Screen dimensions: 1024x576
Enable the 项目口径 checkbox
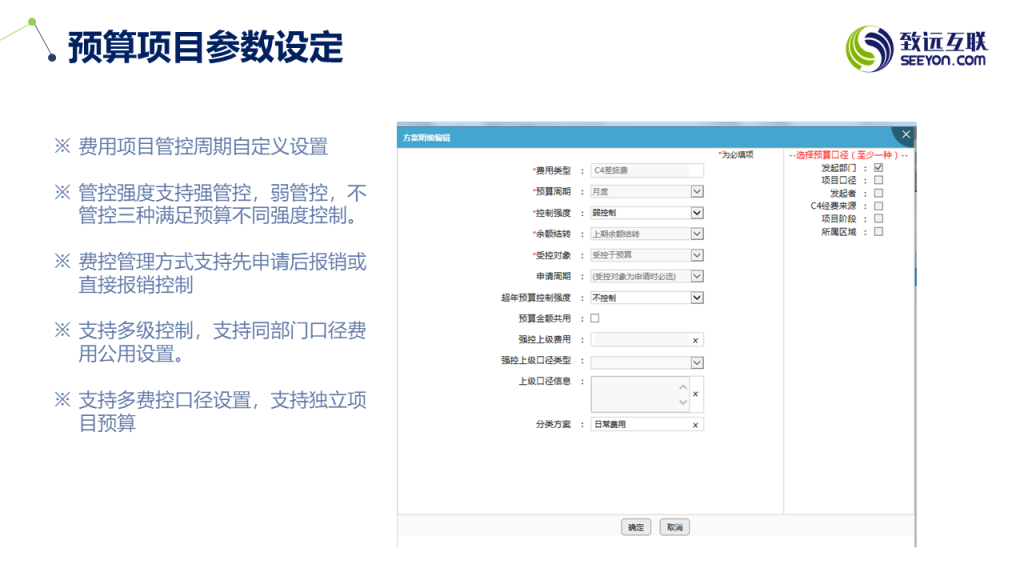coord(878,181)
